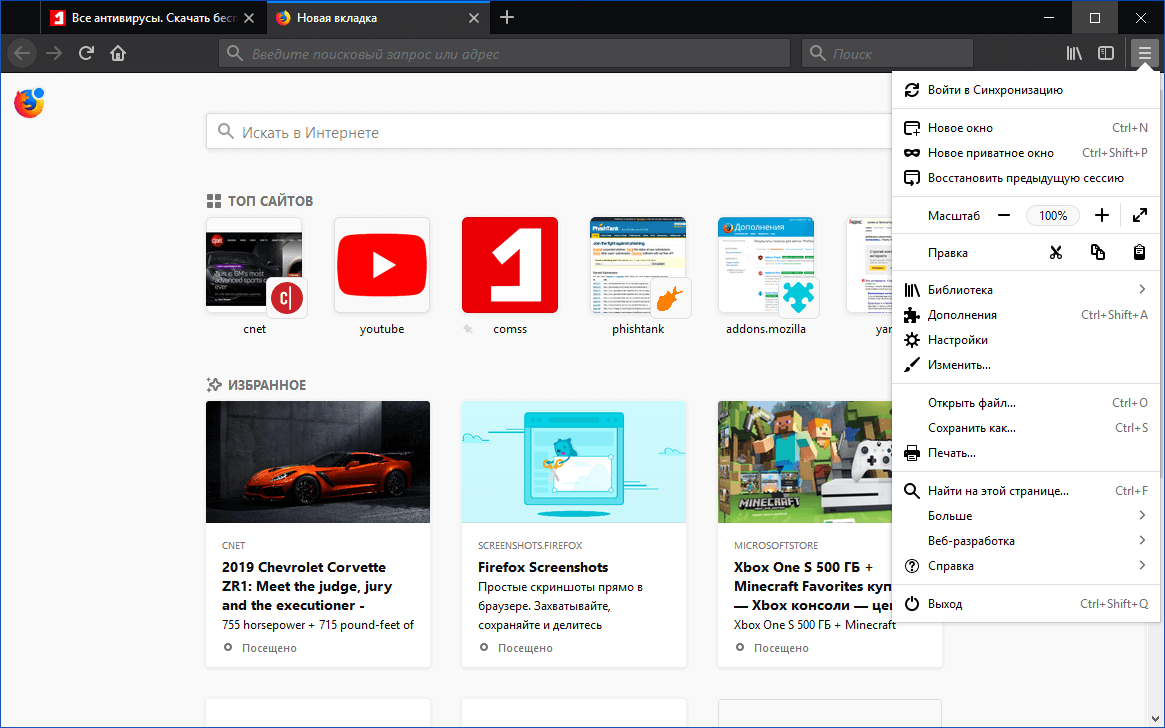Click the Back navigation arrow

tap(21, 52)
